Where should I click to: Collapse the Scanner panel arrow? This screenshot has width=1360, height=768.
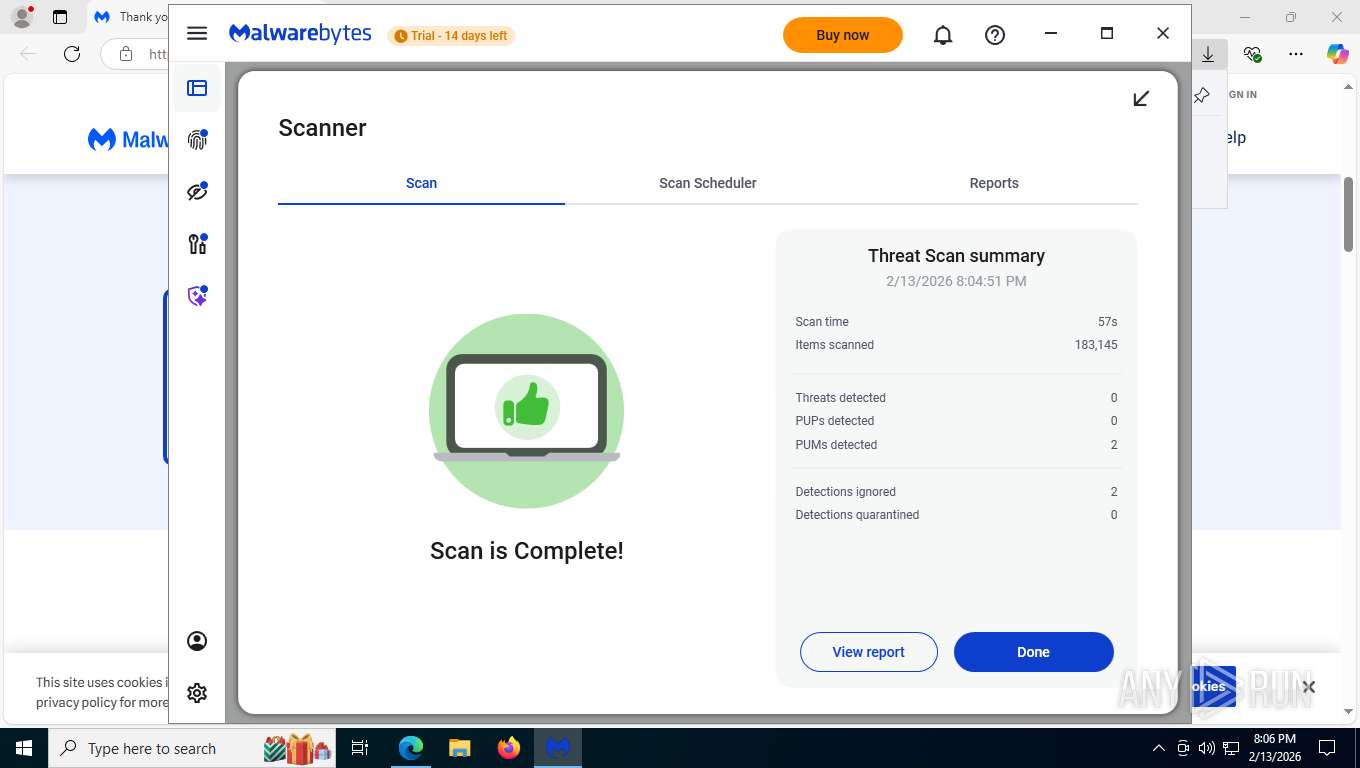tap(1141, 98)
